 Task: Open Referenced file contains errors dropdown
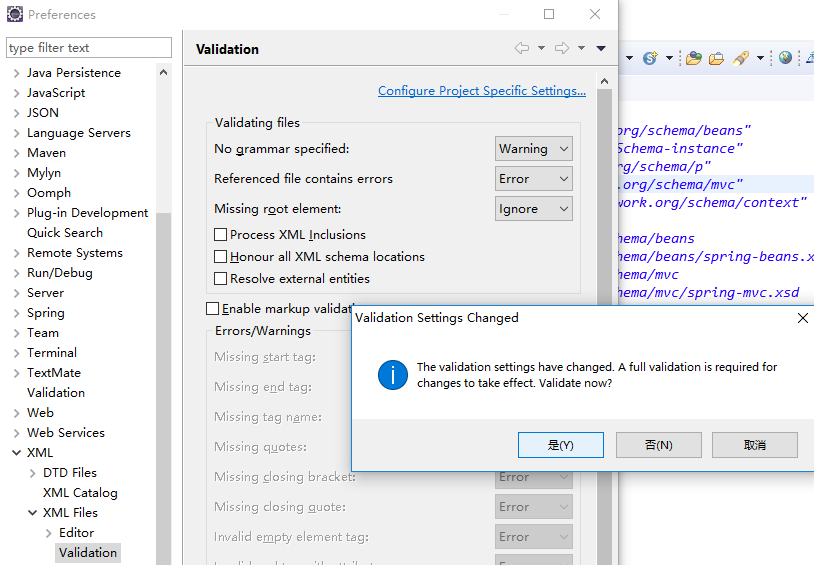coord(534,179)
